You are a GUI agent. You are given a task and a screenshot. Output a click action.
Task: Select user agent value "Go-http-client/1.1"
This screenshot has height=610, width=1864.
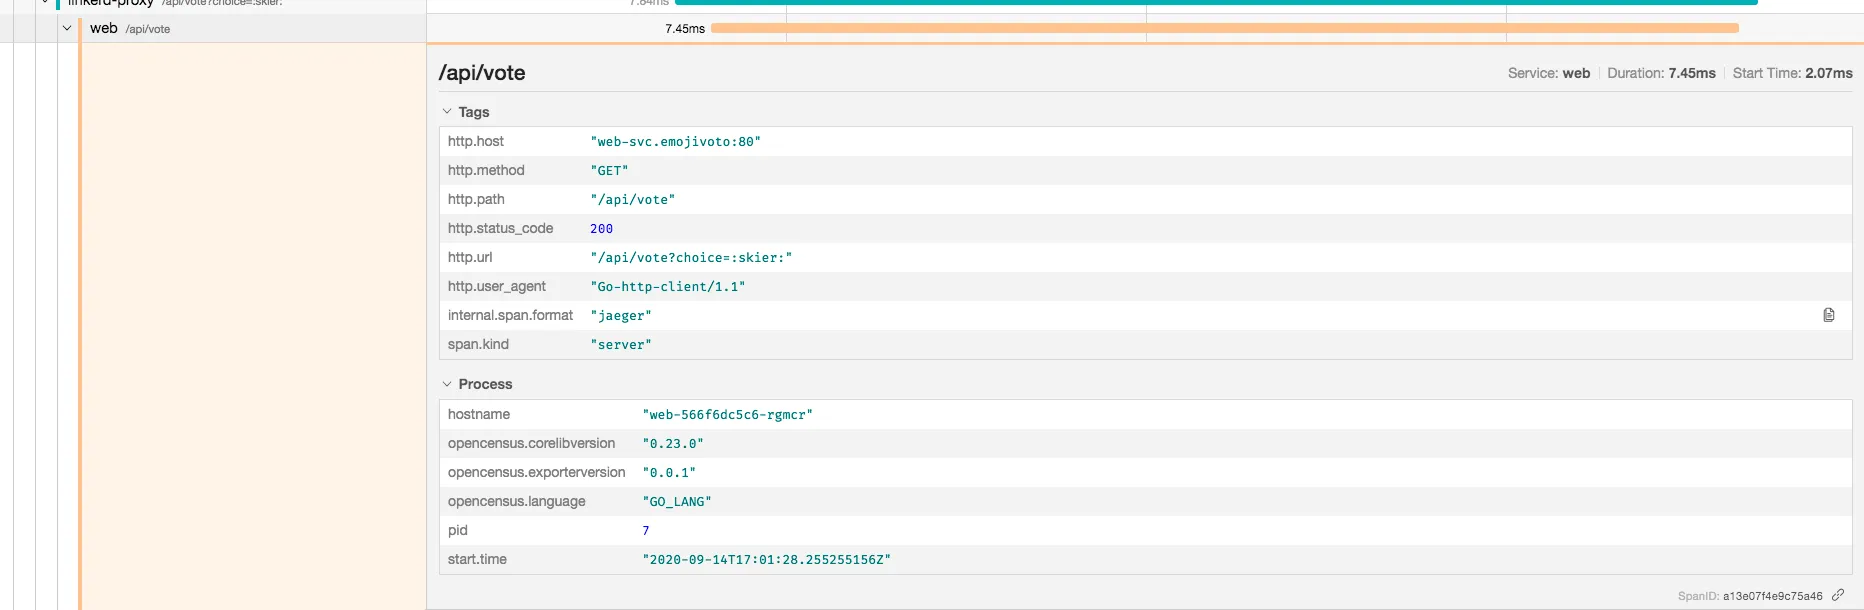point(668,287)
